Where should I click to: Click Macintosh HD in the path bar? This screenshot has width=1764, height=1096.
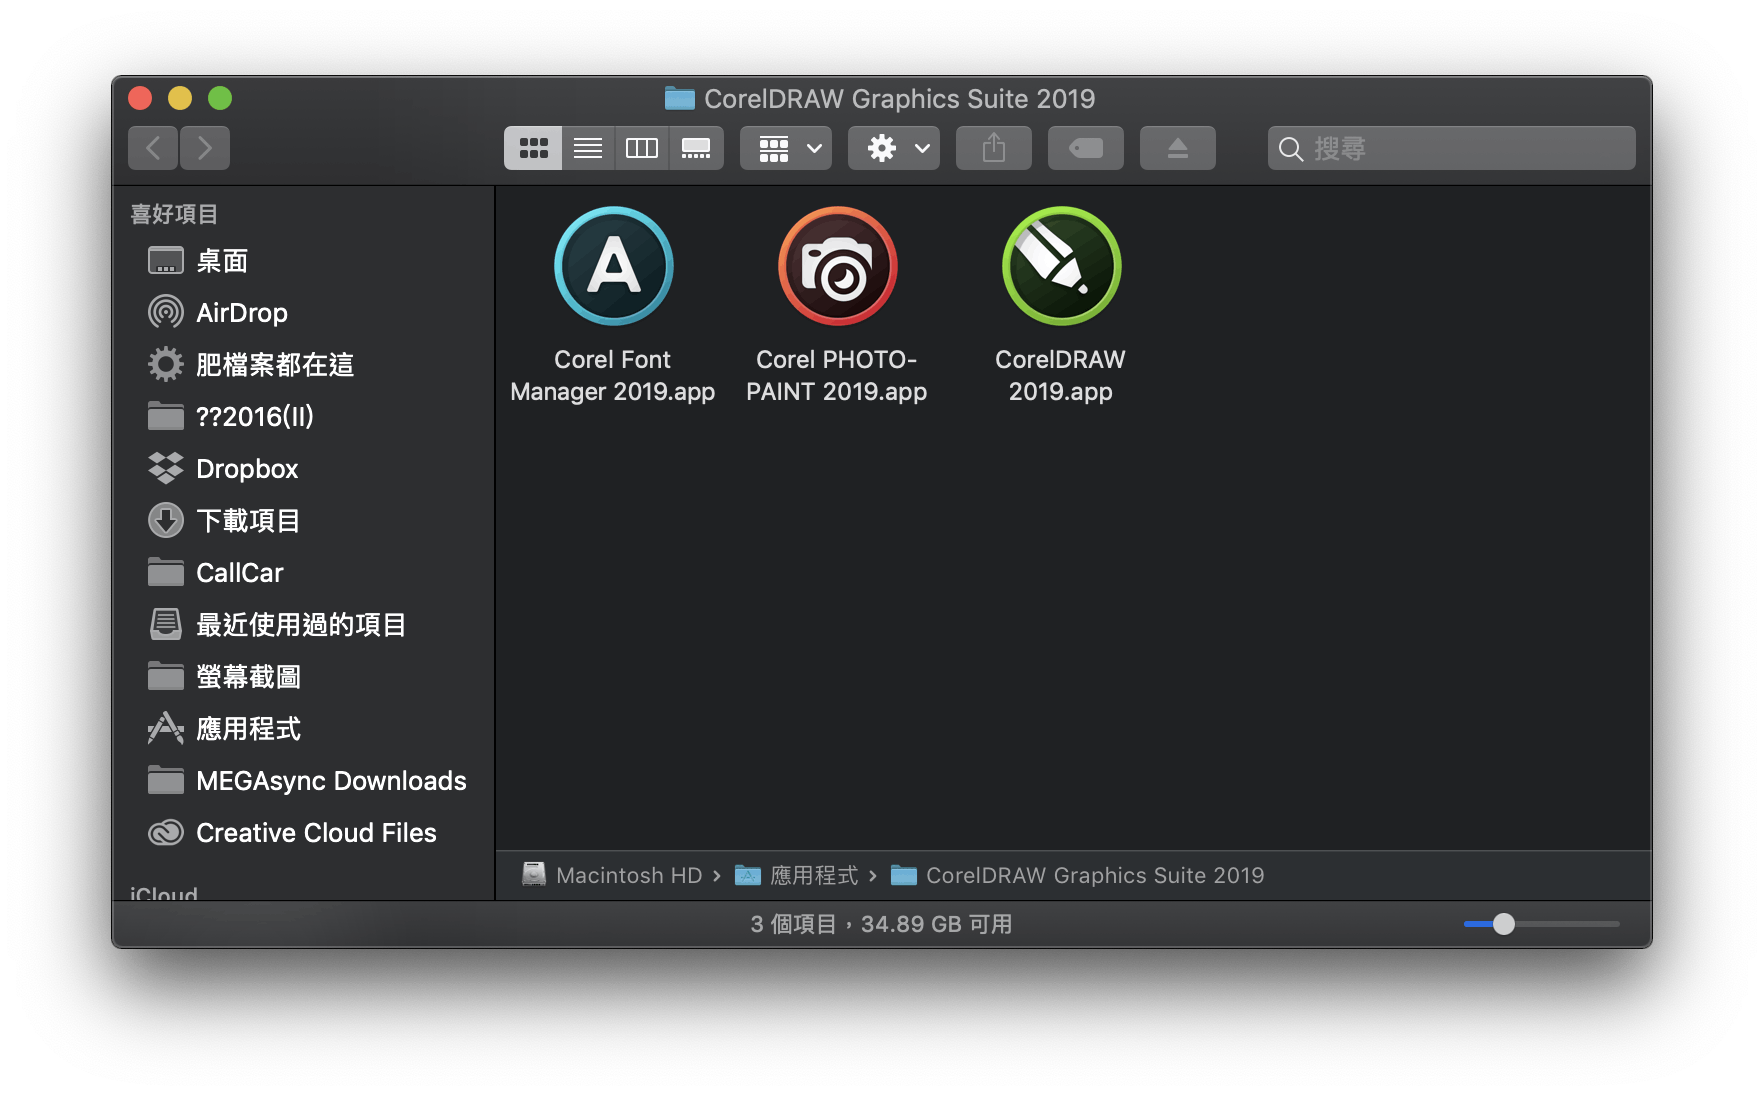(612, 875)
